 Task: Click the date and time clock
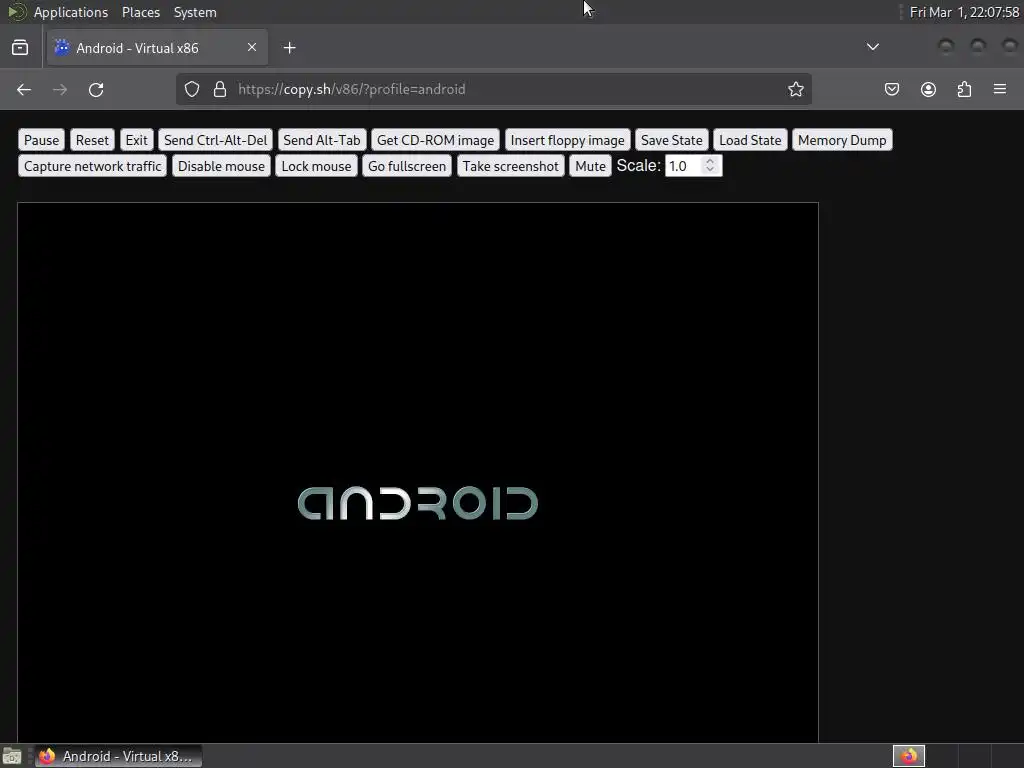click(964, 12)
